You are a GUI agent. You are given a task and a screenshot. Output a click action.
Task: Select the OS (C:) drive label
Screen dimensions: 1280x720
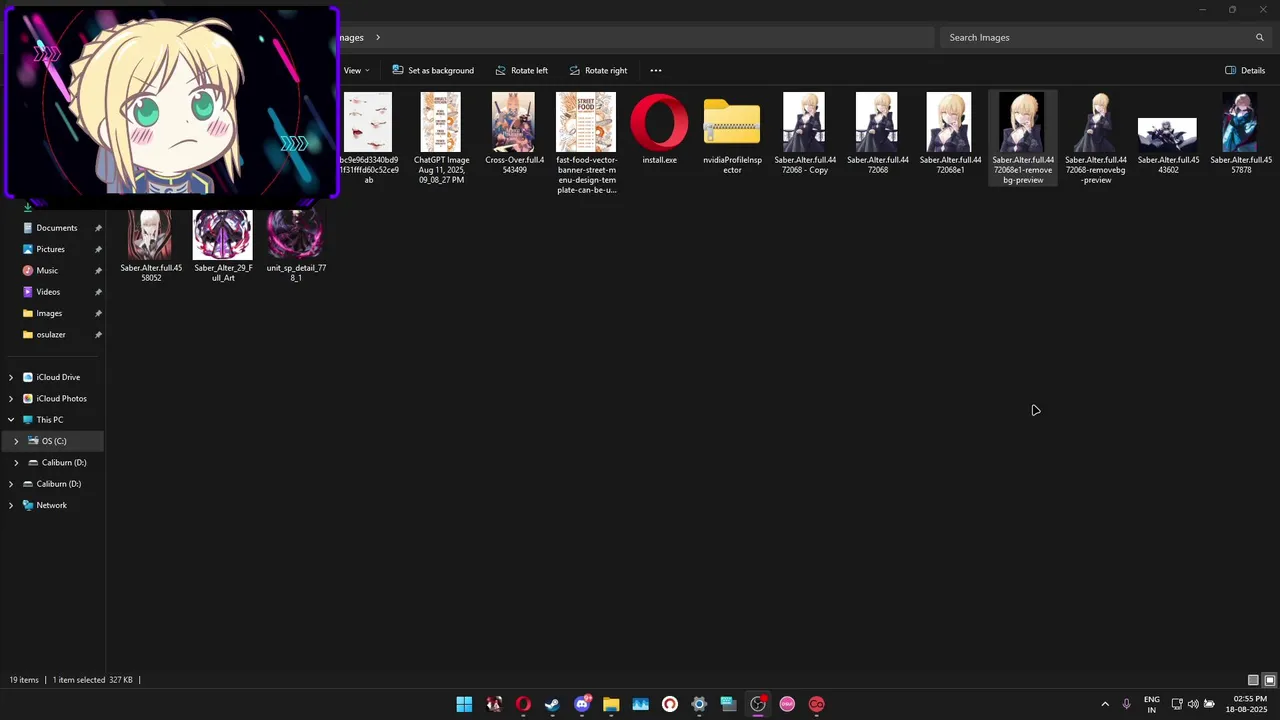click(x=54, y=441)
